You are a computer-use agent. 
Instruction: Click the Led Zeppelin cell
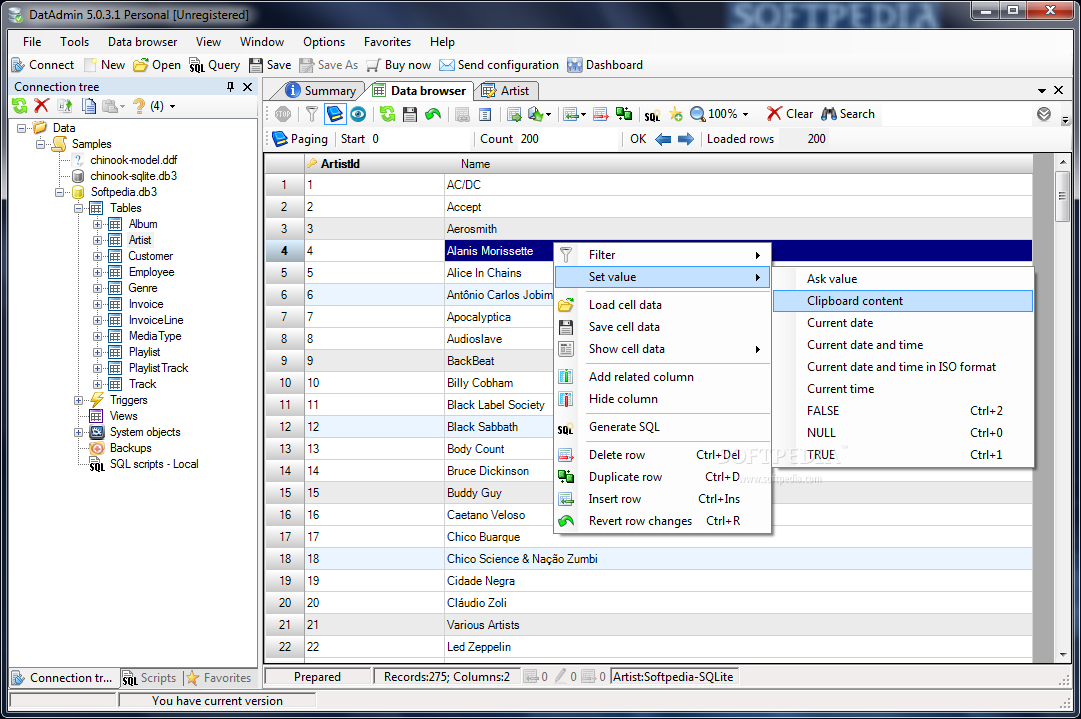[x=738, y=647]
